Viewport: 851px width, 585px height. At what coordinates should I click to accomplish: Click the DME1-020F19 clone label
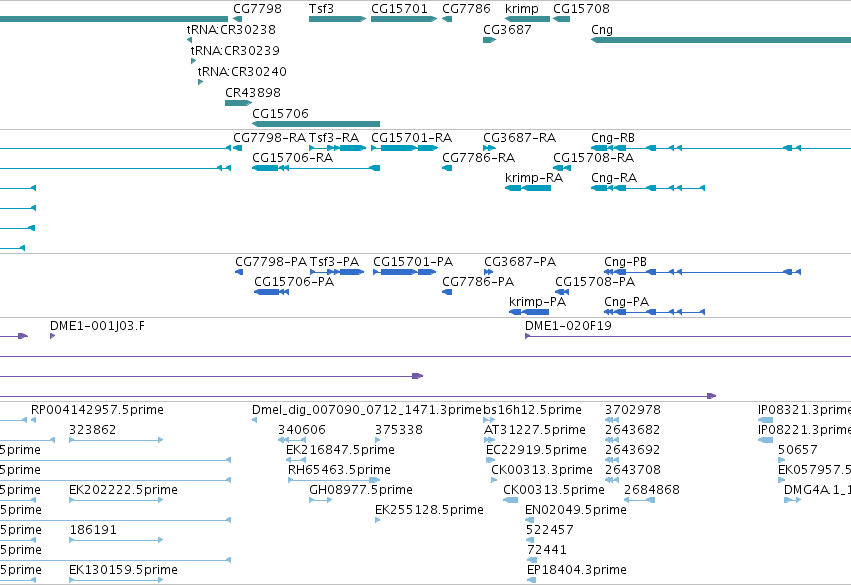(x=568, y=326)
